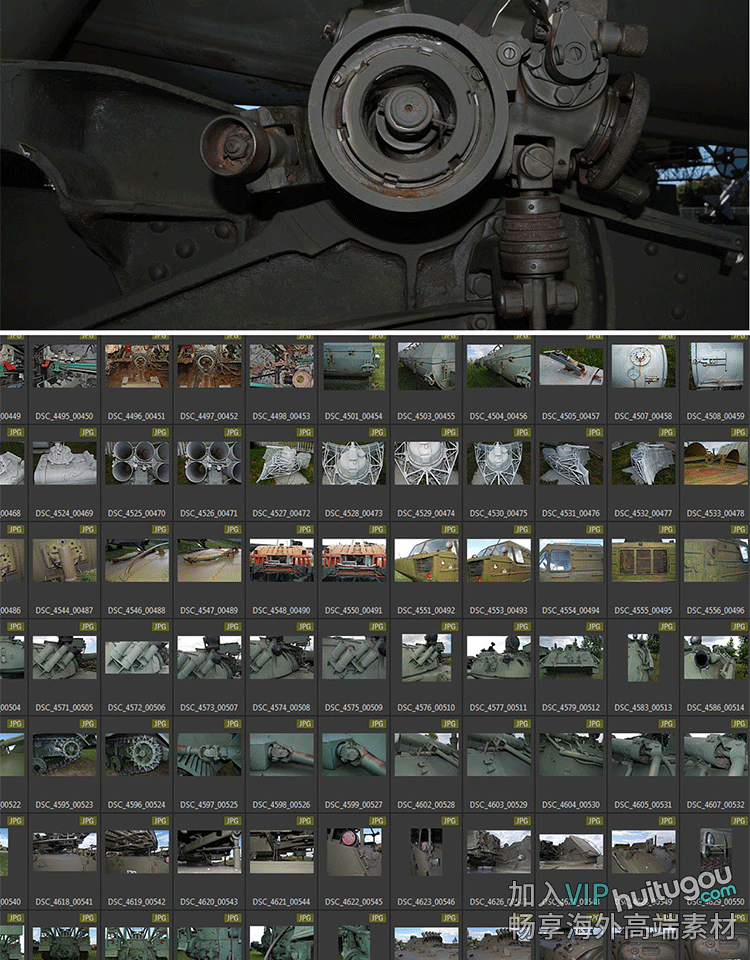Click the file name DSC_4586_00514
The width and height of the screenshot is (750, 960).
715,707
